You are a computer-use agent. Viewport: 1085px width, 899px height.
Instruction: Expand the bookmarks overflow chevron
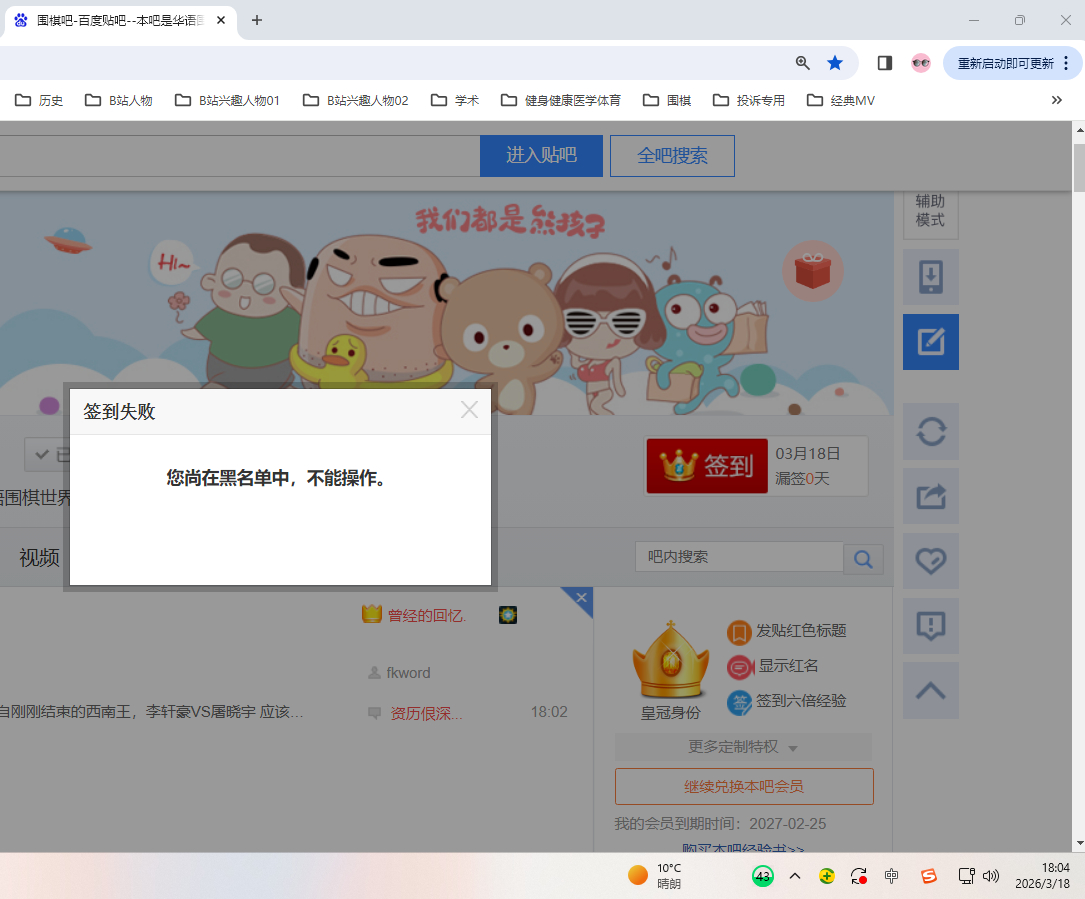(1056, 100)
